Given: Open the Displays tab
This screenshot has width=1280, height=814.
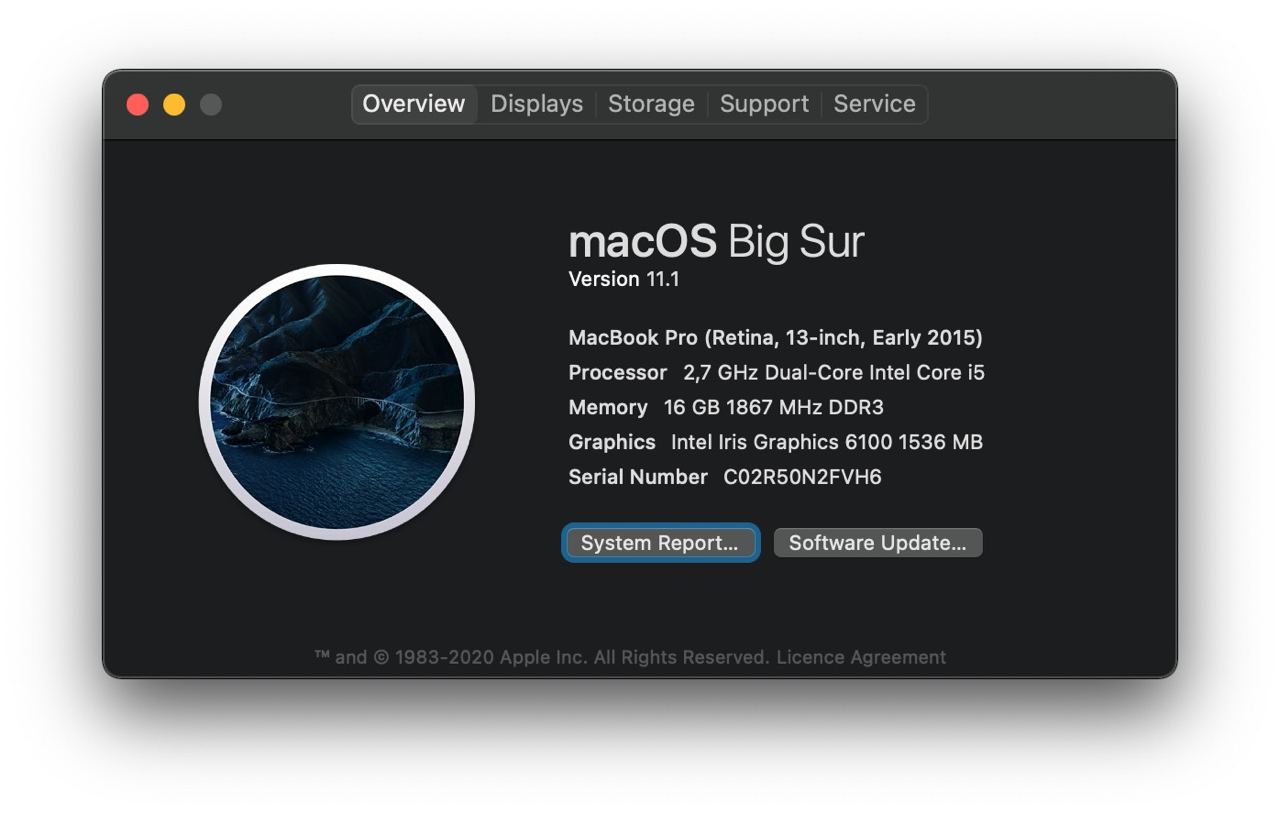Looking at the screenshot, I should (x=537, y=104).
